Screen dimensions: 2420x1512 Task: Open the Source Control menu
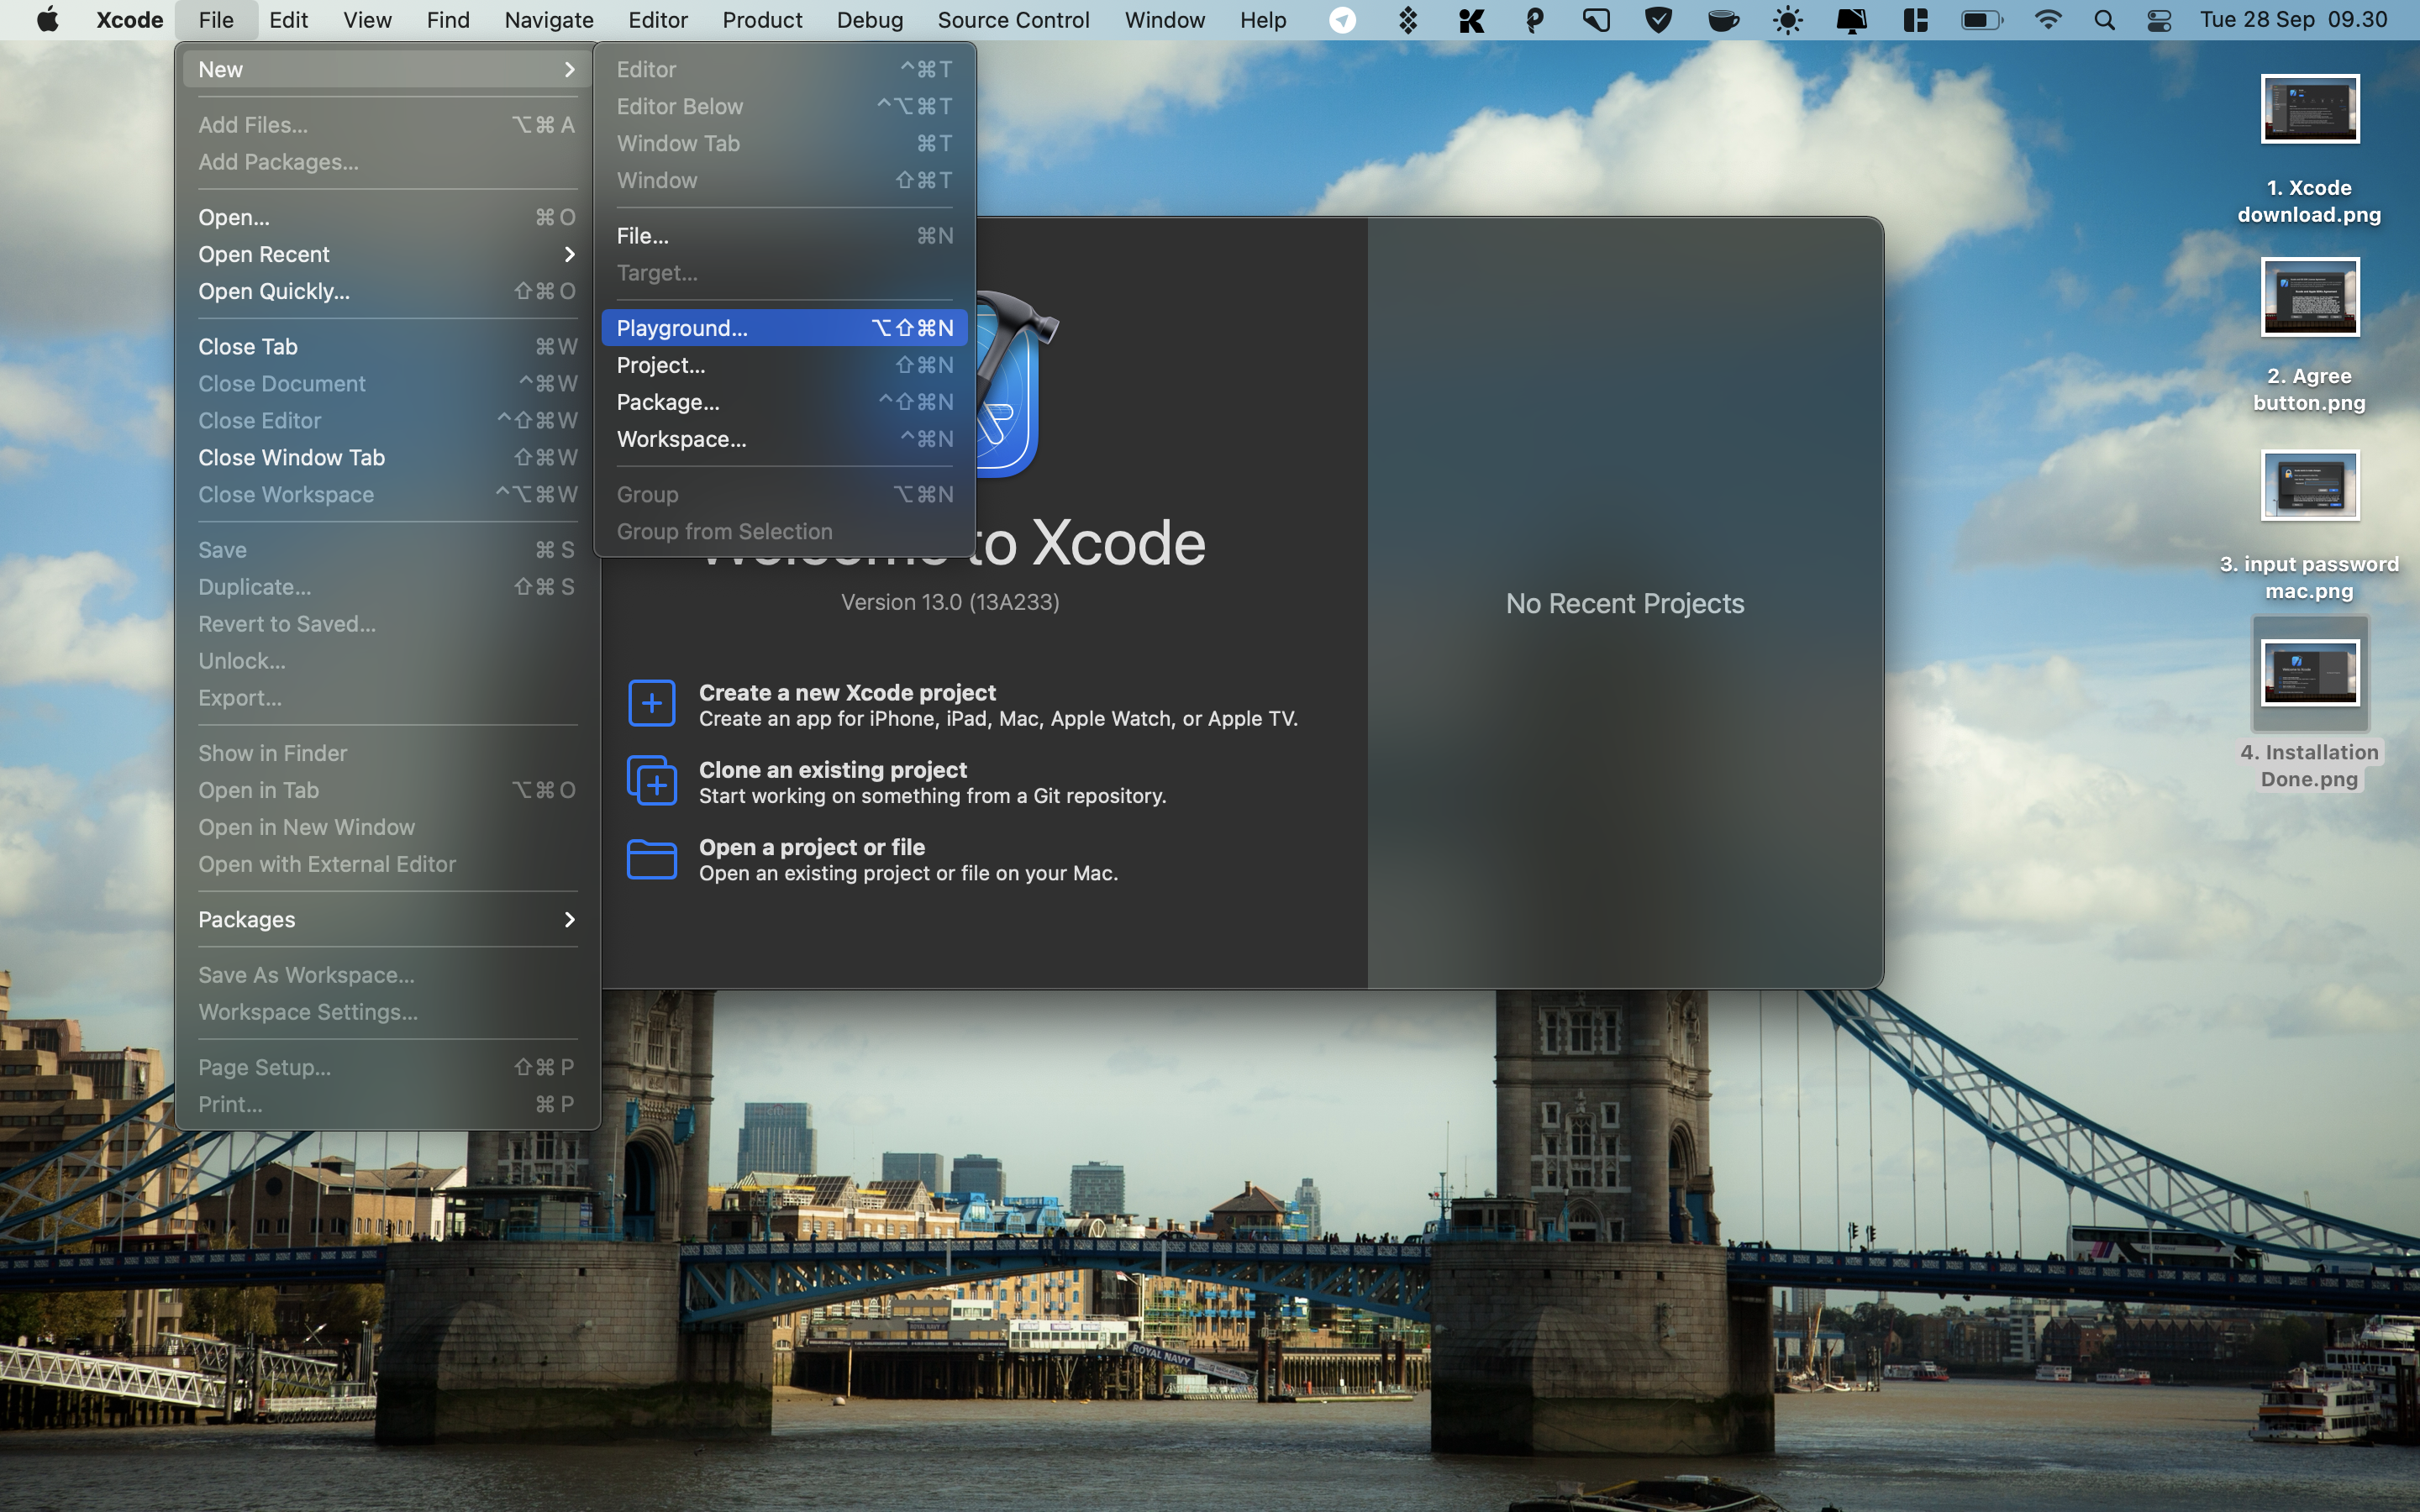point(1013,20)
